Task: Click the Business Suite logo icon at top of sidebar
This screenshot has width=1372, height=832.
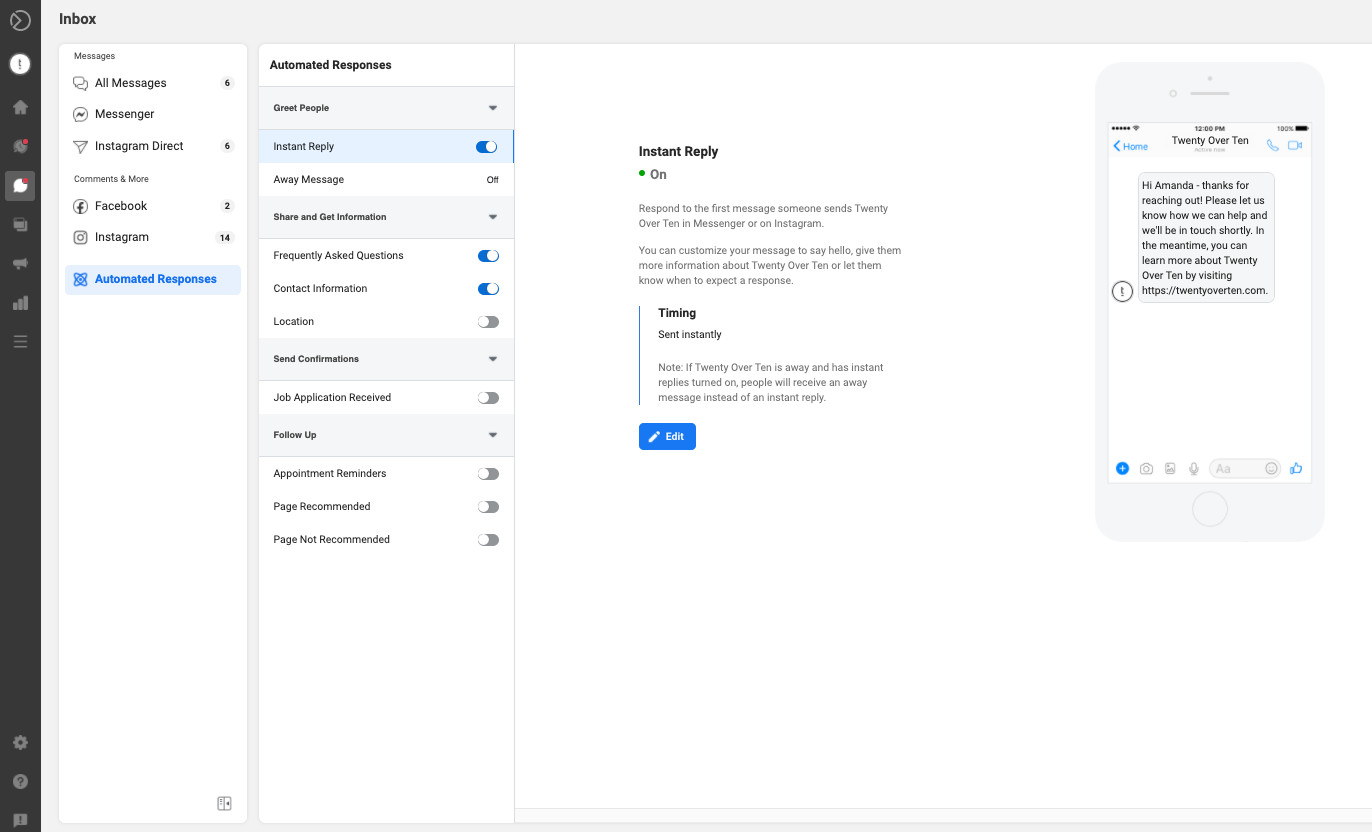Action: (x=20, y=20)
